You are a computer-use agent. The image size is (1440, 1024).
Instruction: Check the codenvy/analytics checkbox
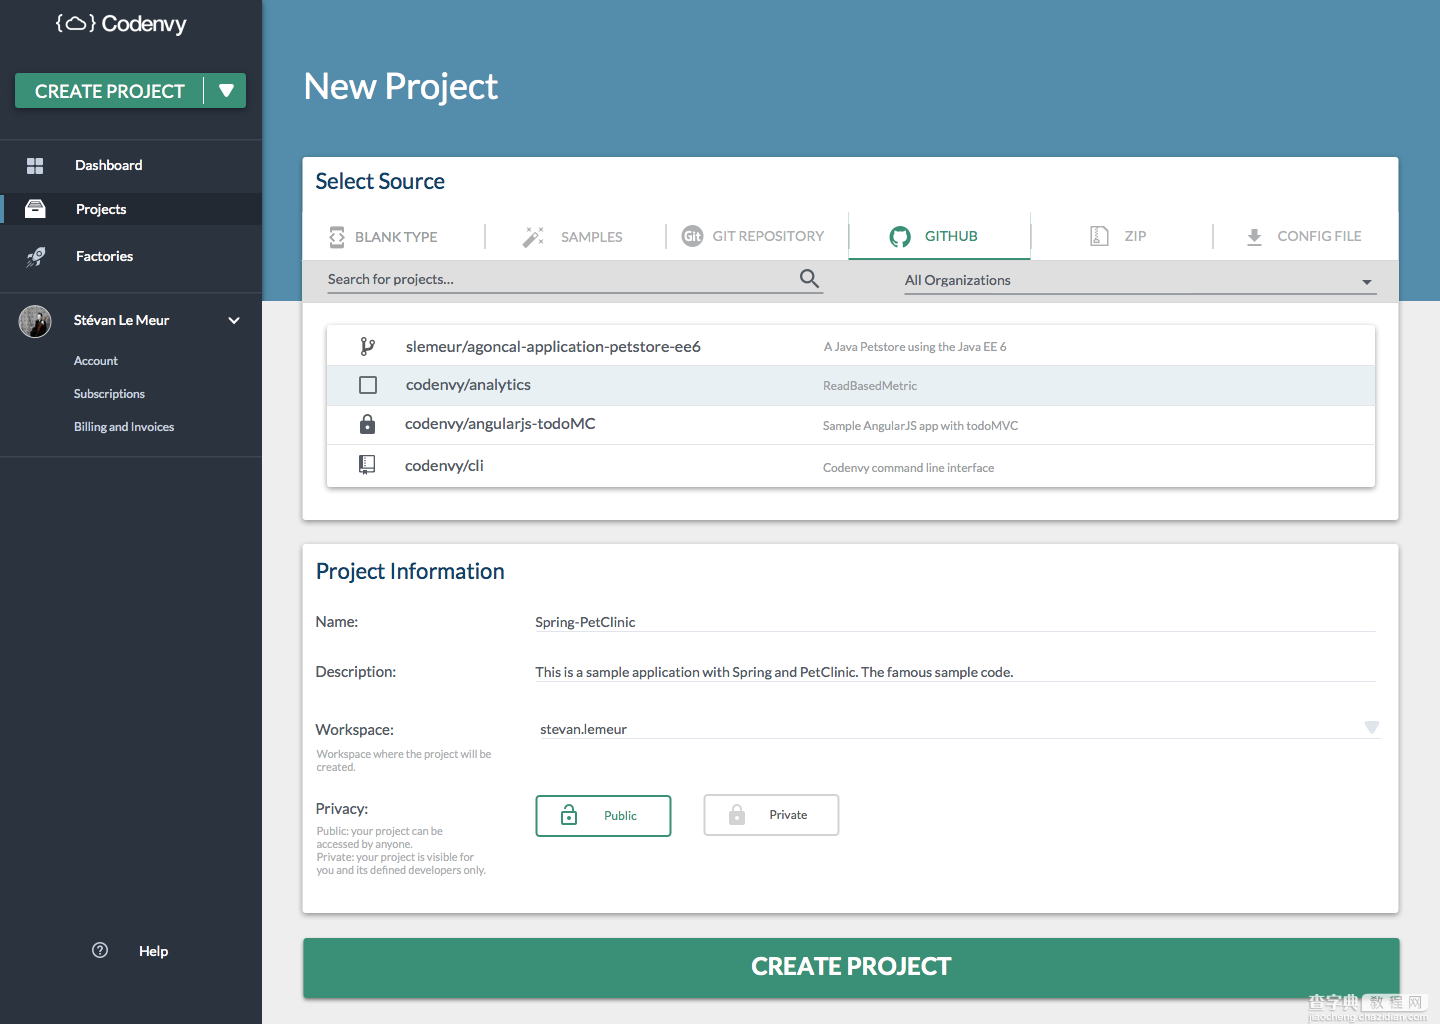(368, 385)
